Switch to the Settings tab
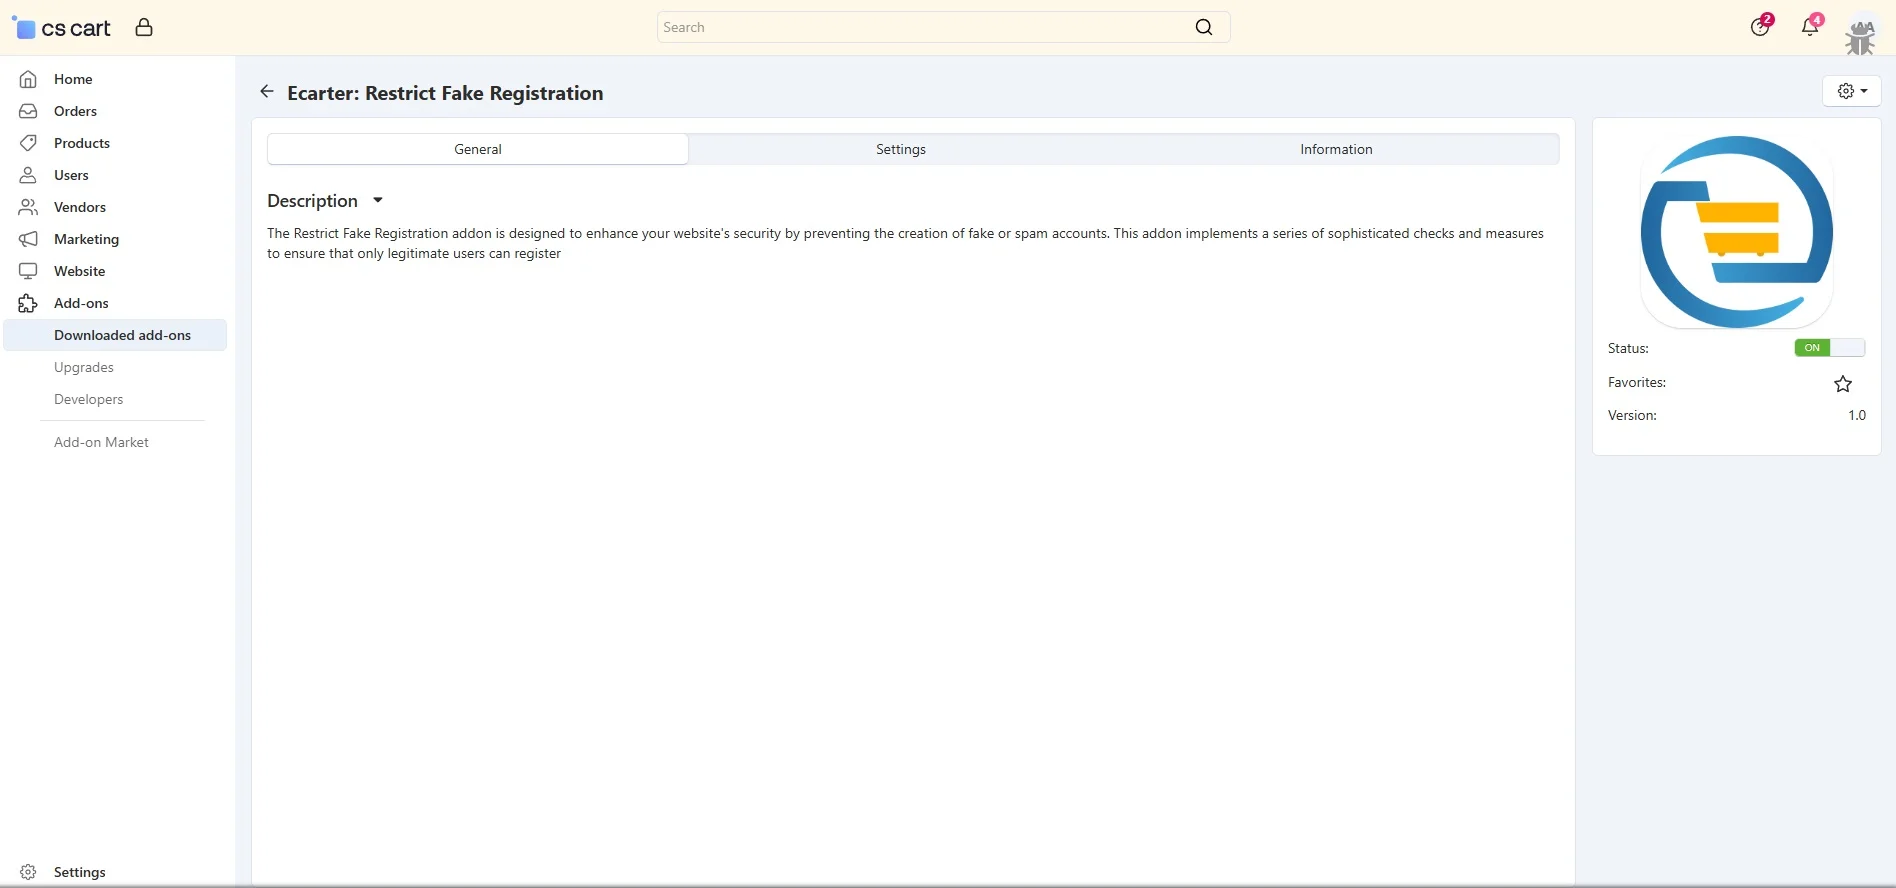The image size is (1896, 888). coord(900,149)
